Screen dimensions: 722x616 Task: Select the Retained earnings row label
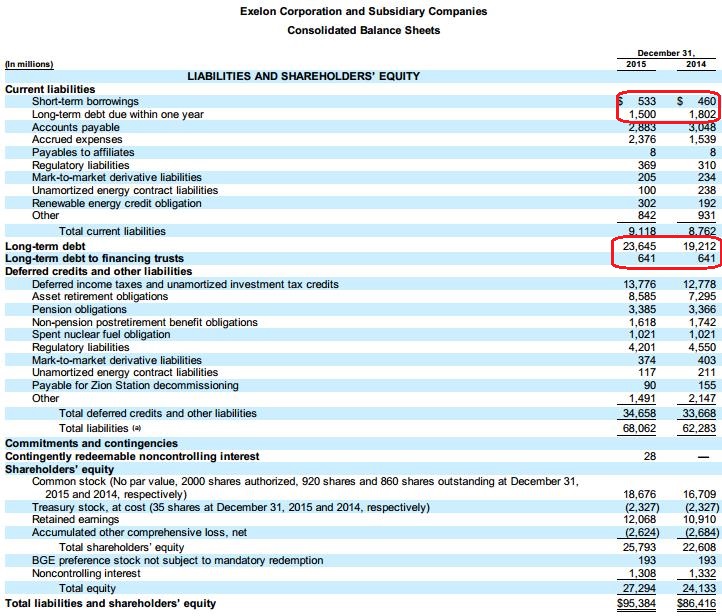click(76, 520)
